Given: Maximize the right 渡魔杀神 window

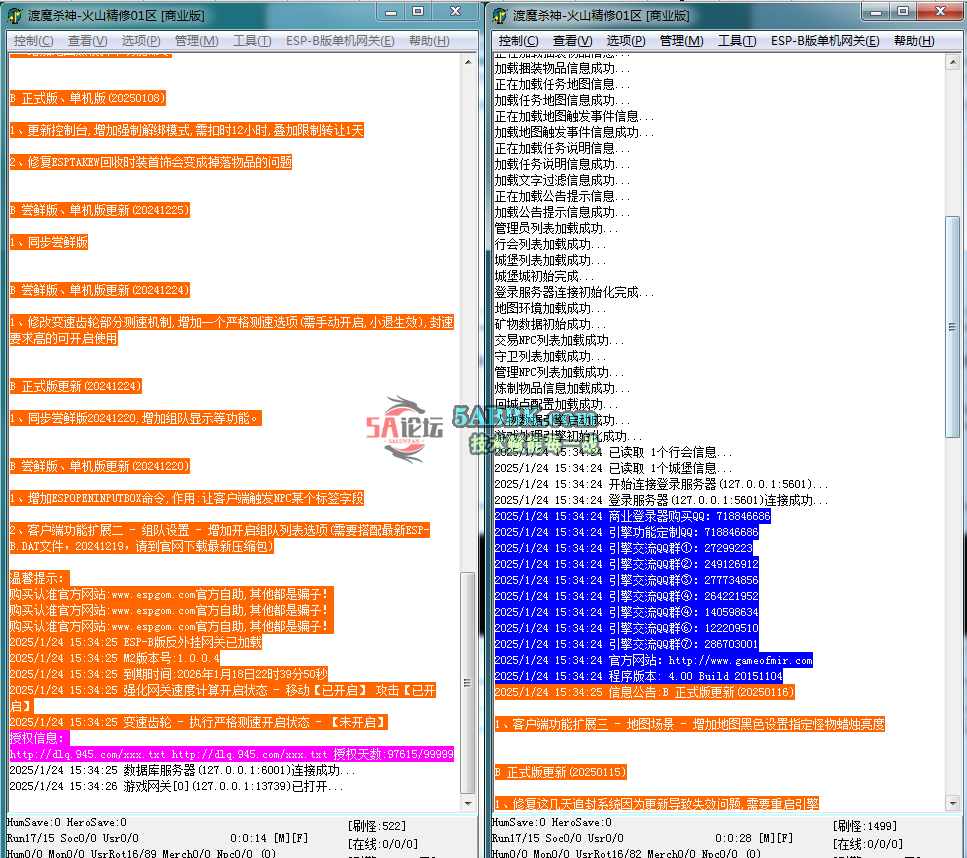Looking at the screenshot, I should click(903, 12).
